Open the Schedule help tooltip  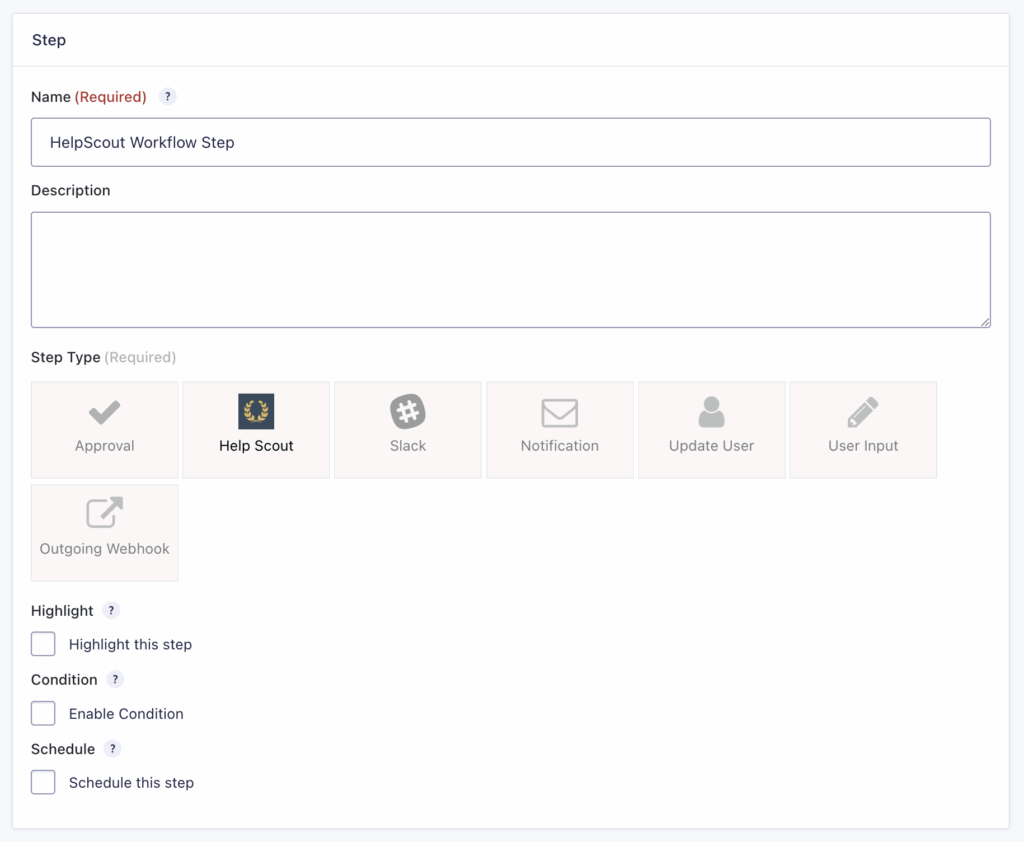111,748
